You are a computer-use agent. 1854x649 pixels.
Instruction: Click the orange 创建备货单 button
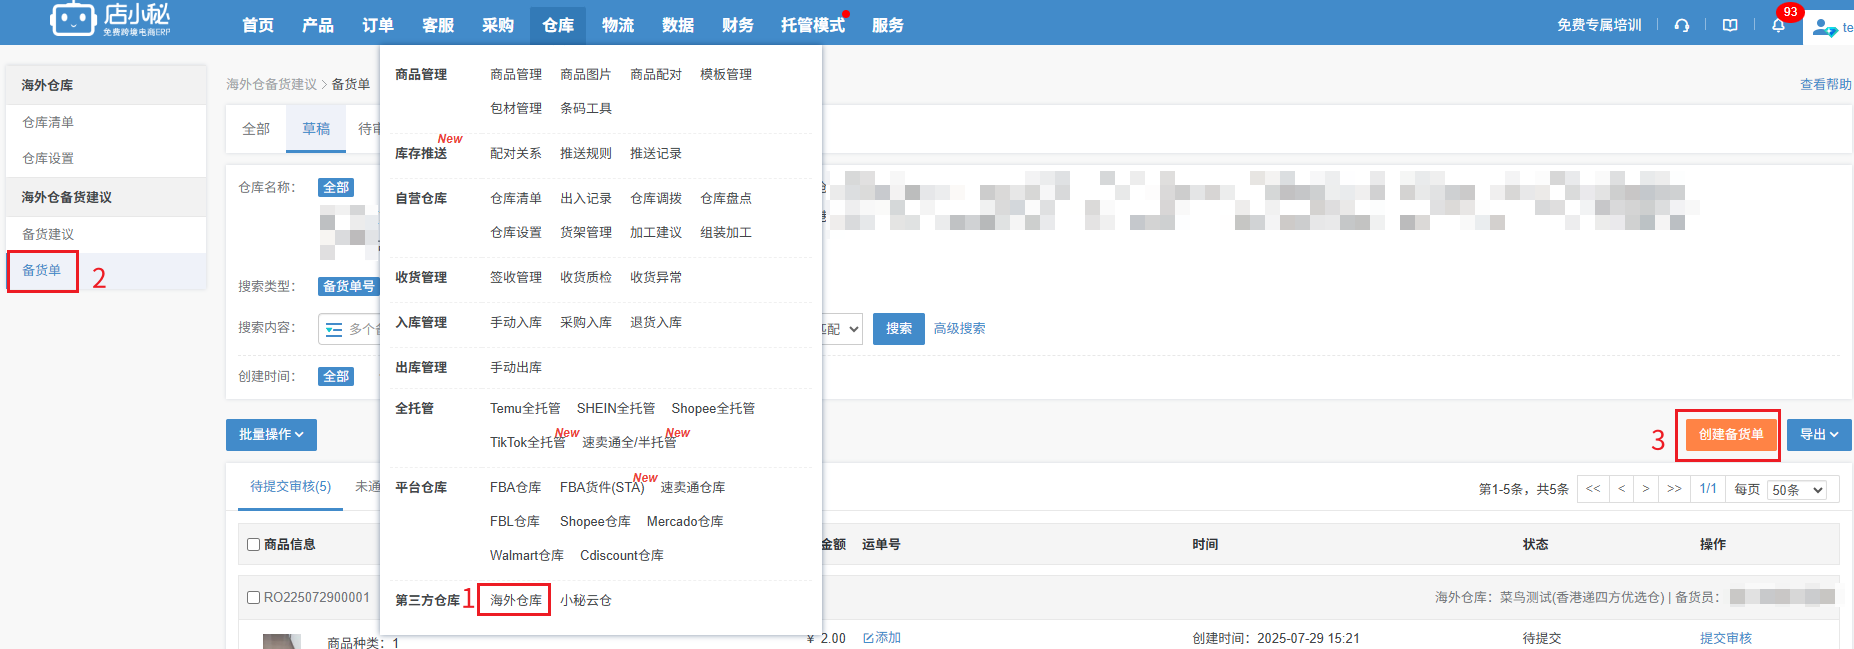pos(1731,434)
